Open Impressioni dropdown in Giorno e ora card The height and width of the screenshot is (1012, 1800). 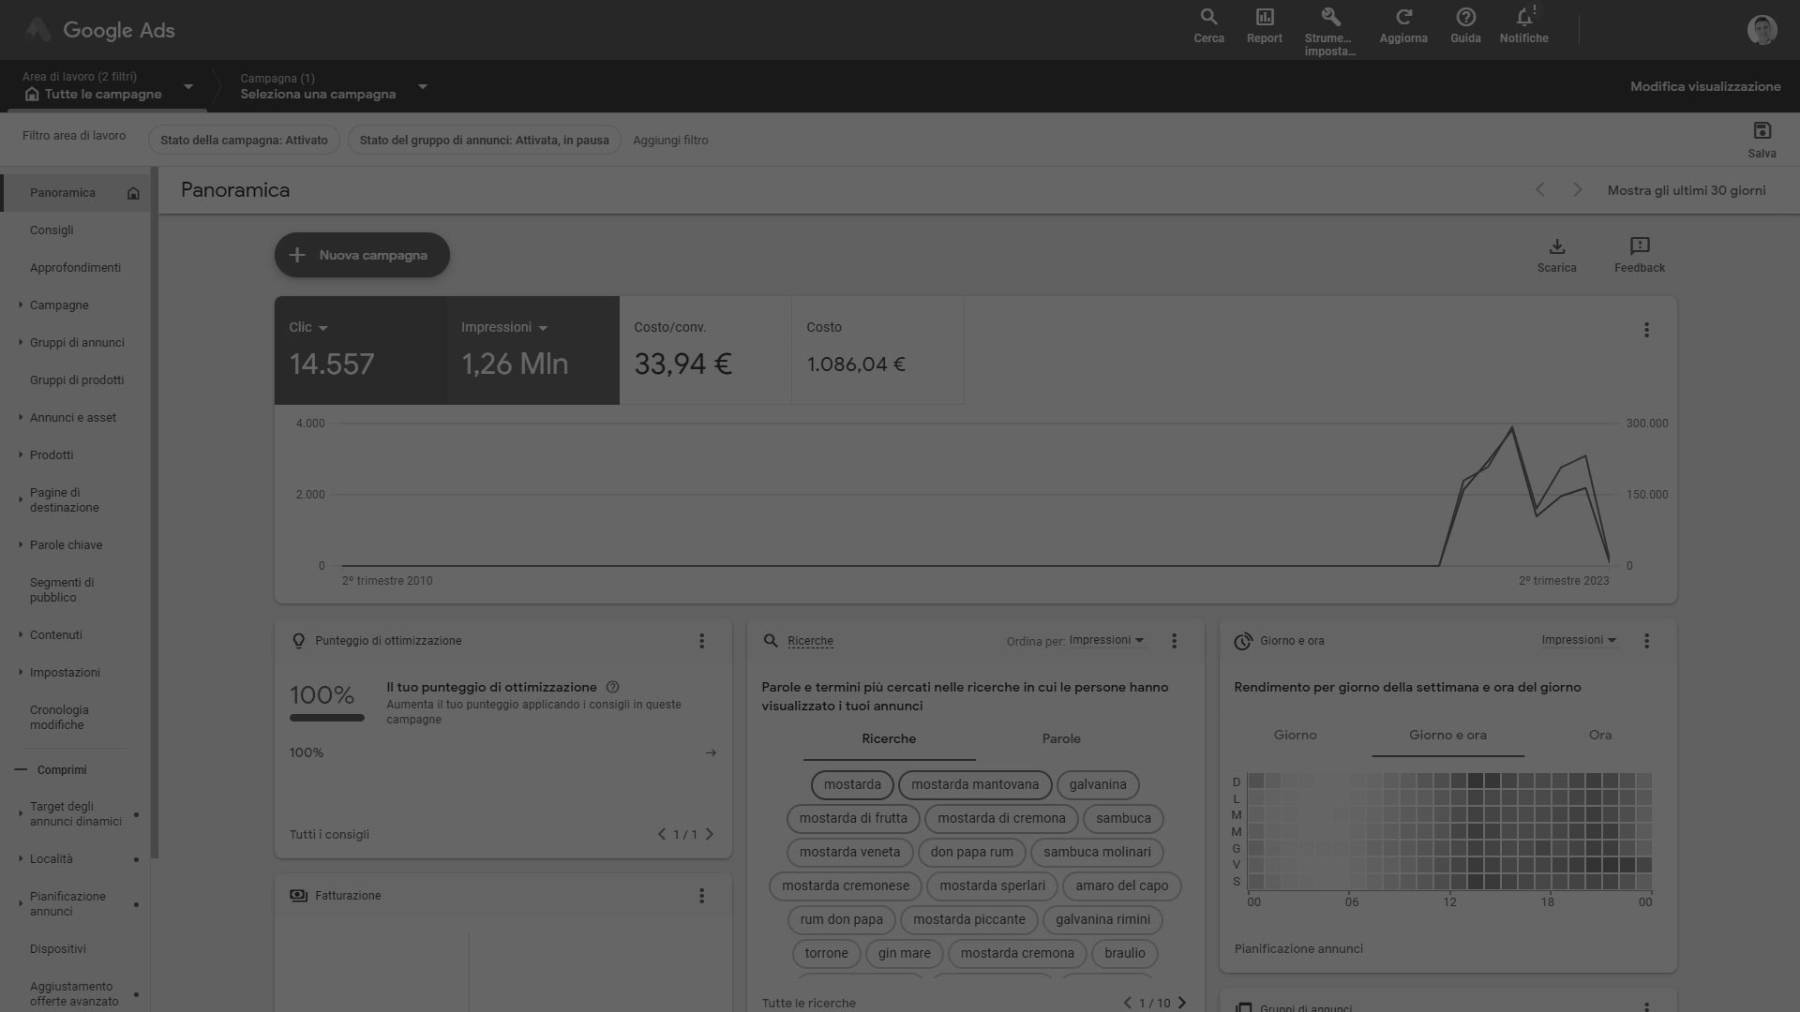(x=1578, y=640)
